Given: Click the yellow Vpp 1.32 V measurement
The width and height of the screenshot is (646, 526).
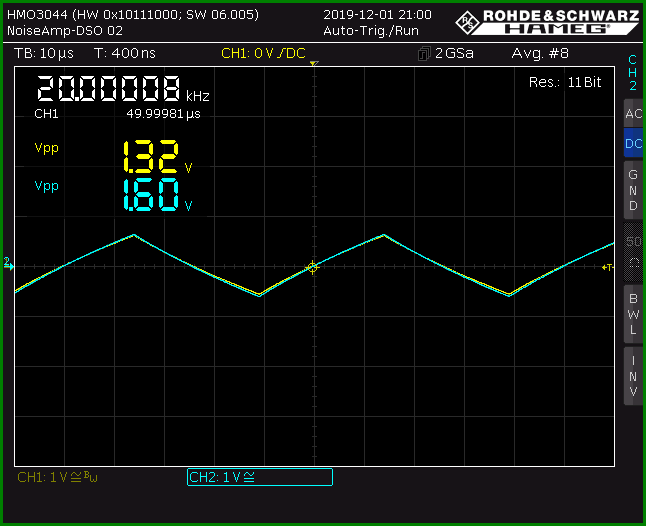Looking at the screenshot, I should [x=158, y=157].
